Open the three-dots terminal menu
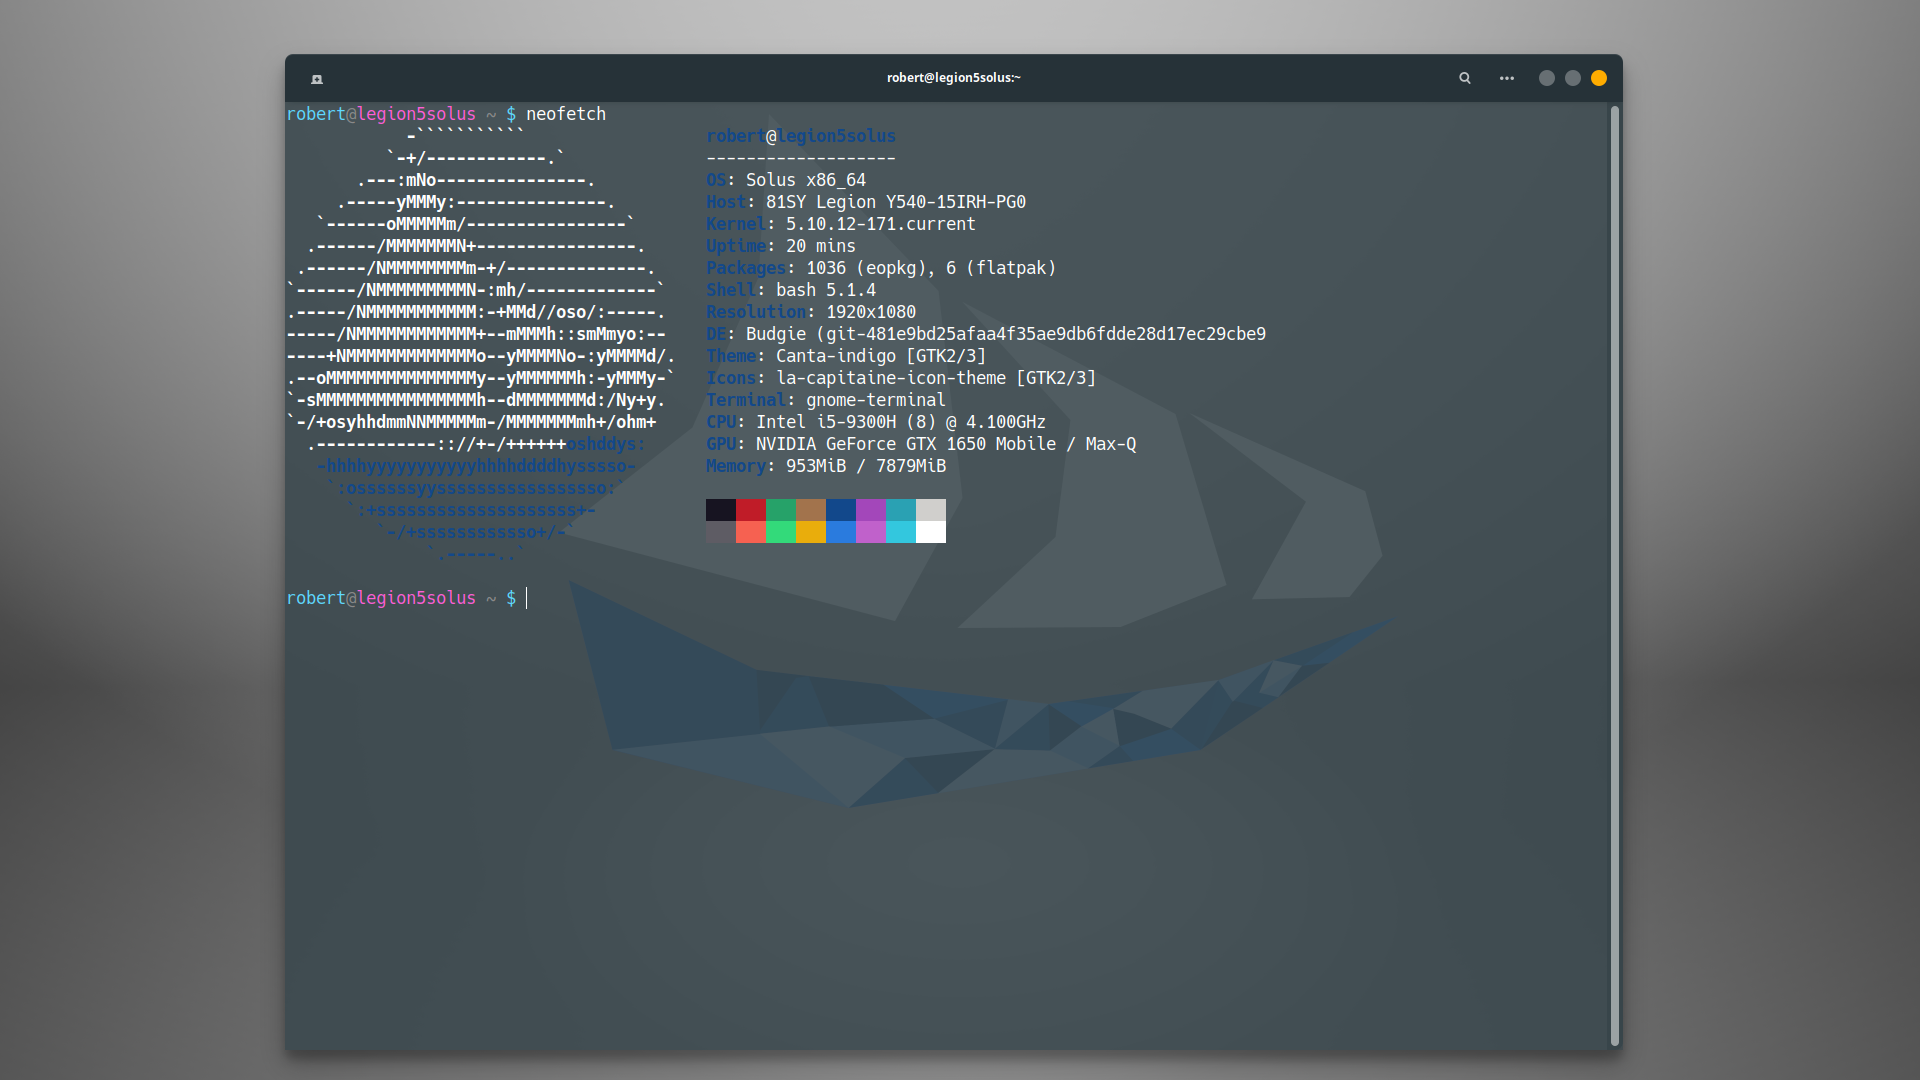Image resolution: width=1920 pixels, height=1080 pixels. click(x=1507, y=78)
